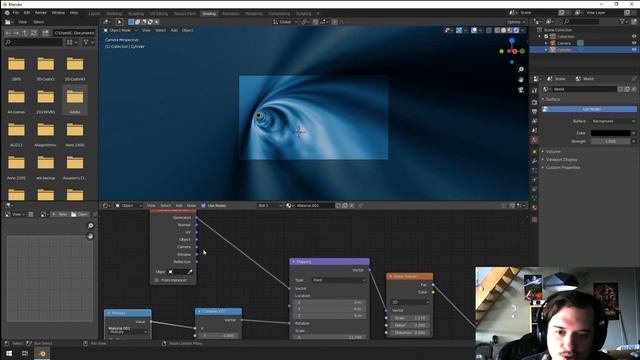
Task: Switch viewport to wireframe shading
Action: 497,30
